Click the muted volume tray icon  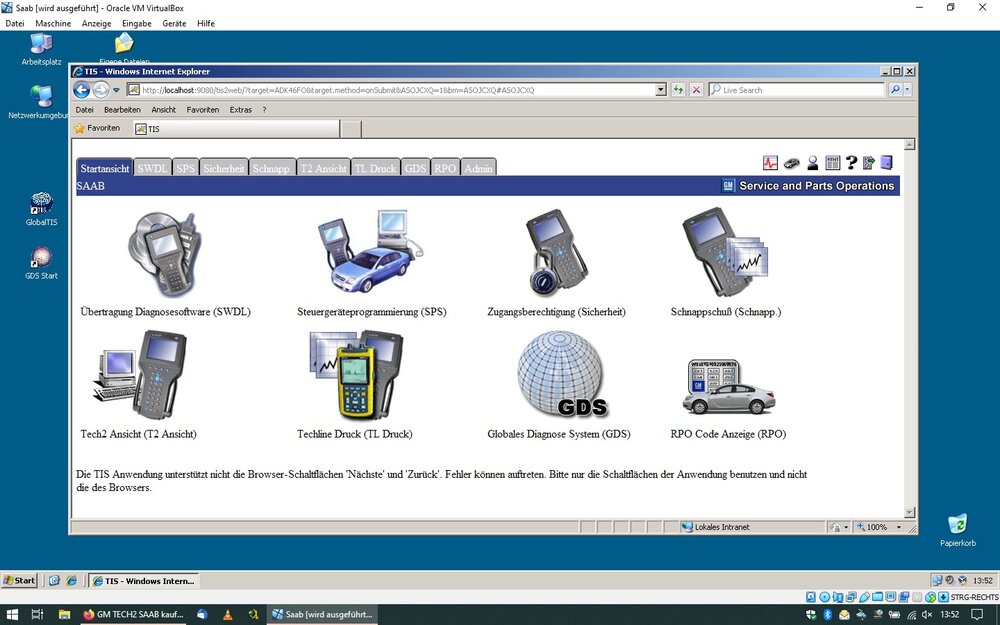[927, 615]
